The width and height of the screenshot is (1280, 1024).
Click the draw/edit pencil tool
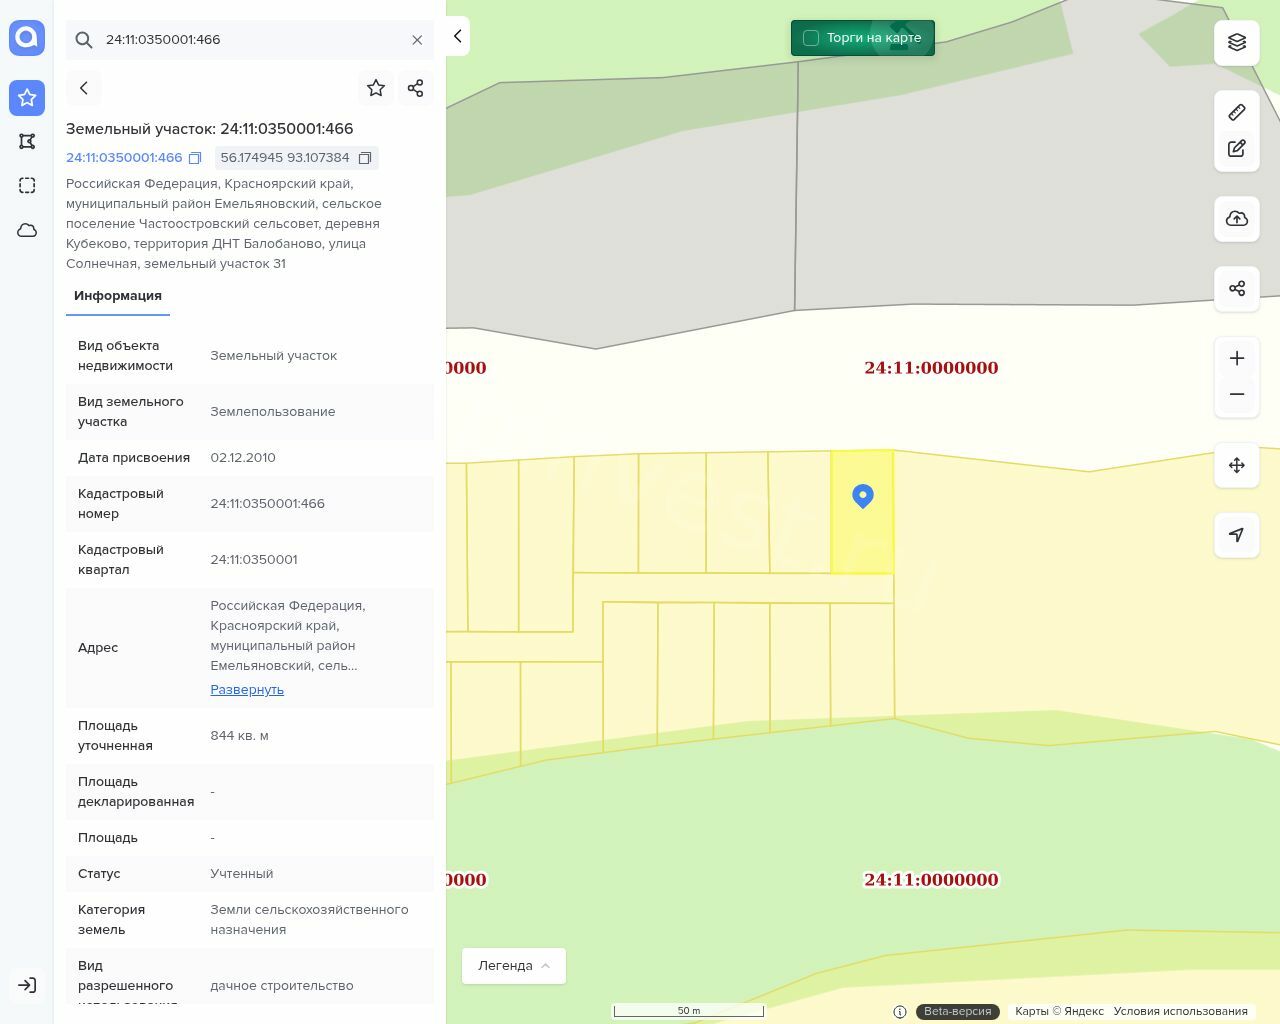click(1237, 149)
